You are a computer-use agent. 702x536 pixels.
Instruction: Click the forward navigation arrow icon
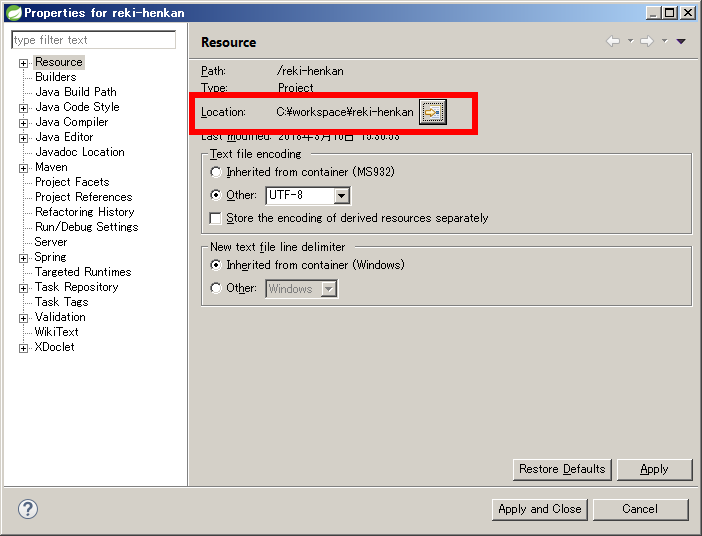pos(647,41)
